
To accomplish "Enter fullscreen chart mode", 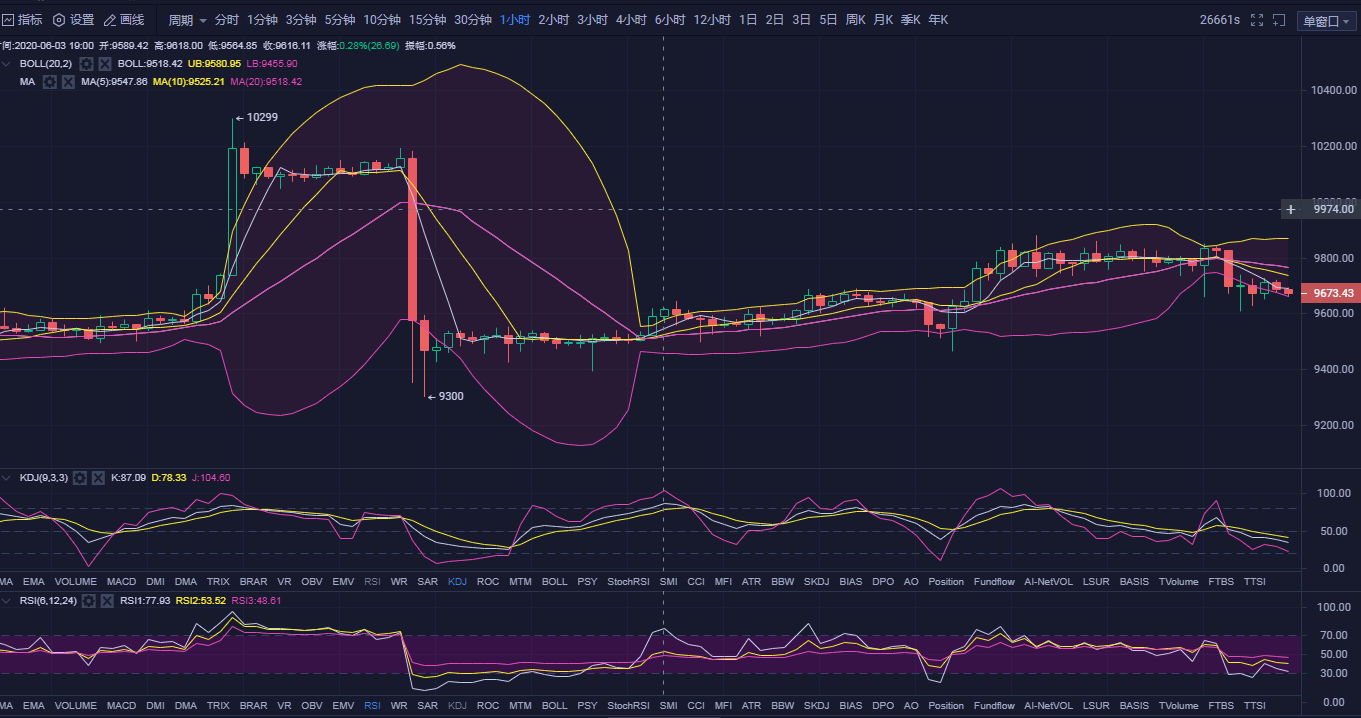I will (1258, 20).
